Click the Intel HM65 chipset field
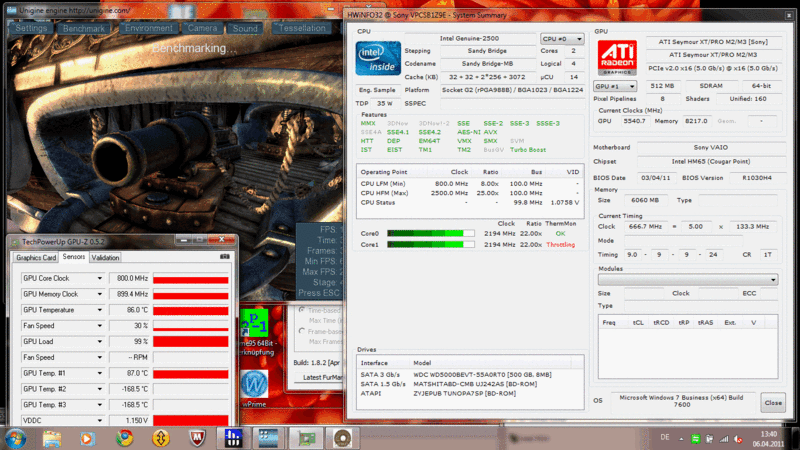Screen dimensions: 800x450 711,162
